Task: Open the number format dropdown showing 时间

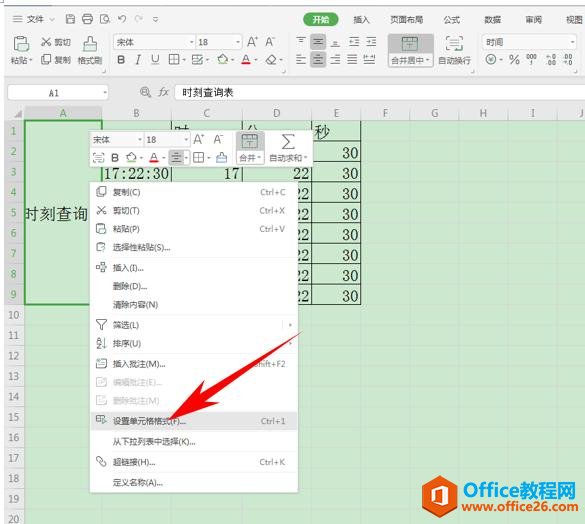Action: tap(572, 42)
